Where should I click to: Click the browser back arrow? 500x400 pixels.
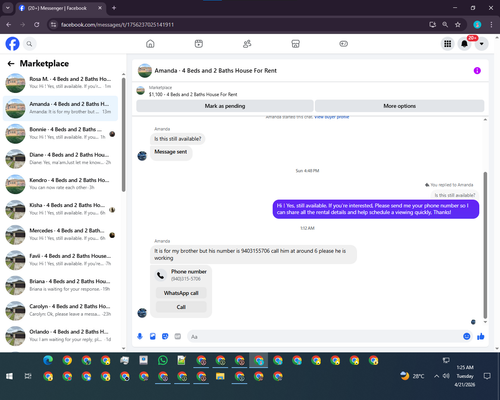click(x=9, y=25)
